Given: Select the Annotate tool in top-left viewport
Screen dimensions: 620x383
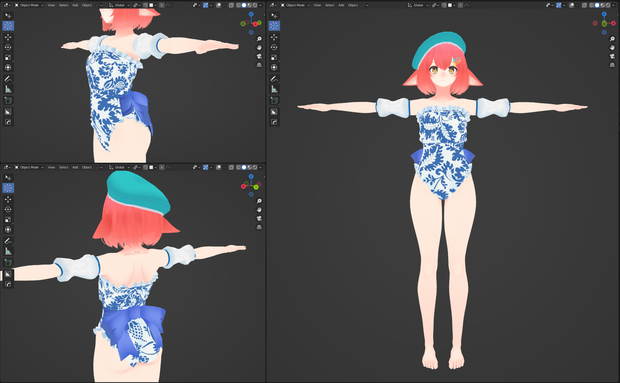Looking at the screenshot, I should point(8,79).
